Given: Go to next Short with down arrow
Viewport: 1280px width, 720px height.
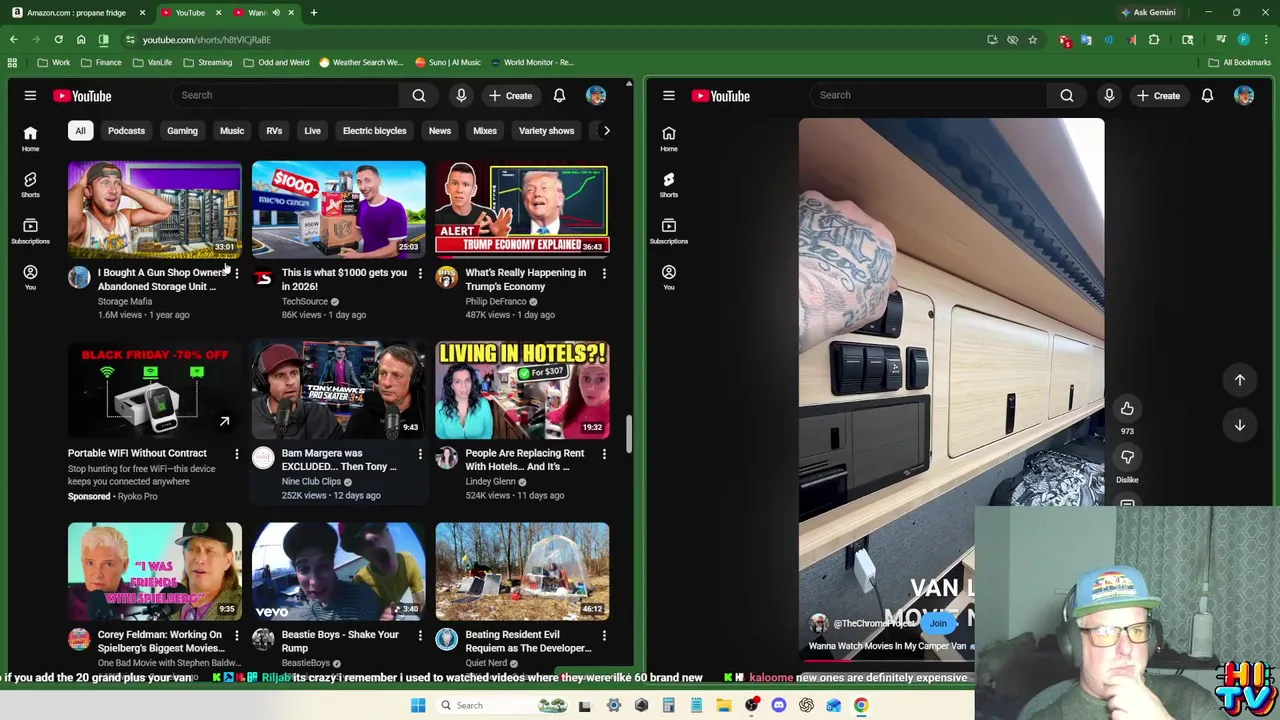Looking at the screenshot, I should 1239,425.
